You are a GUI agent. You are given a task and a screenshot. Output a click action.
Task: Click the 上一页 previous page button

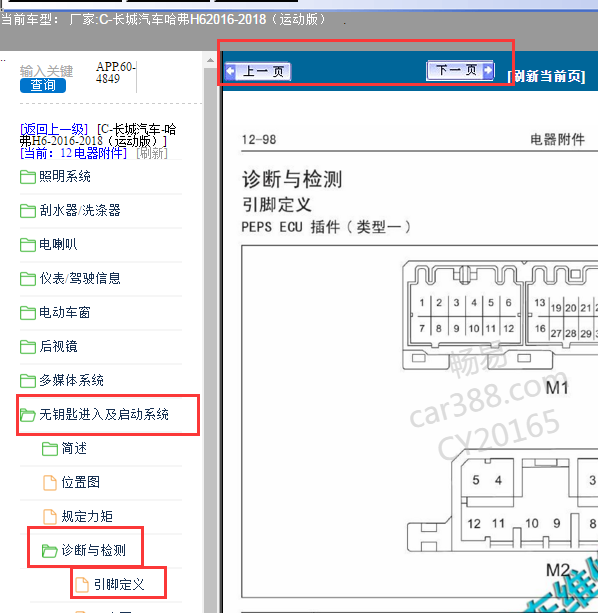tap(258, 72)
